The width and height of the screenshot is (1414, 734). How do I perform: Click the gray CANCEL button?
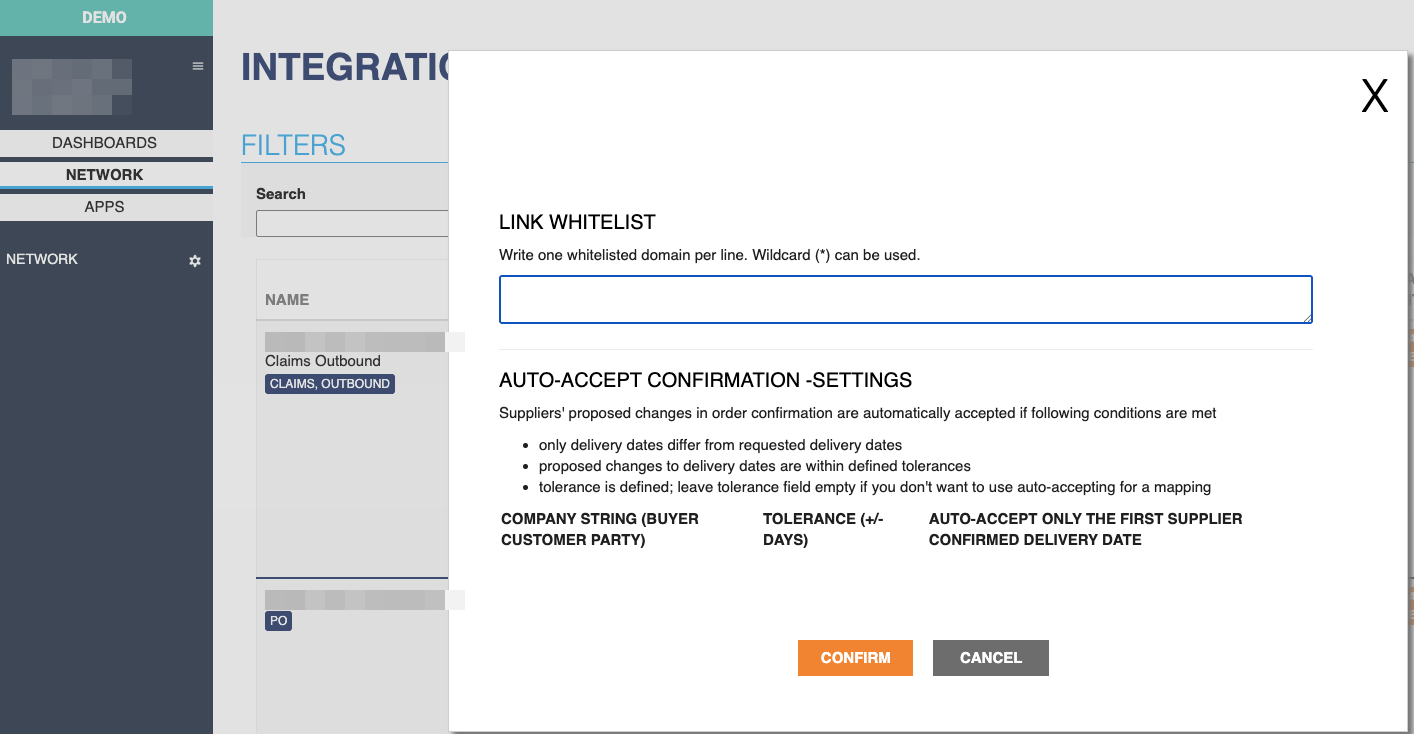(x=990, y=658)
